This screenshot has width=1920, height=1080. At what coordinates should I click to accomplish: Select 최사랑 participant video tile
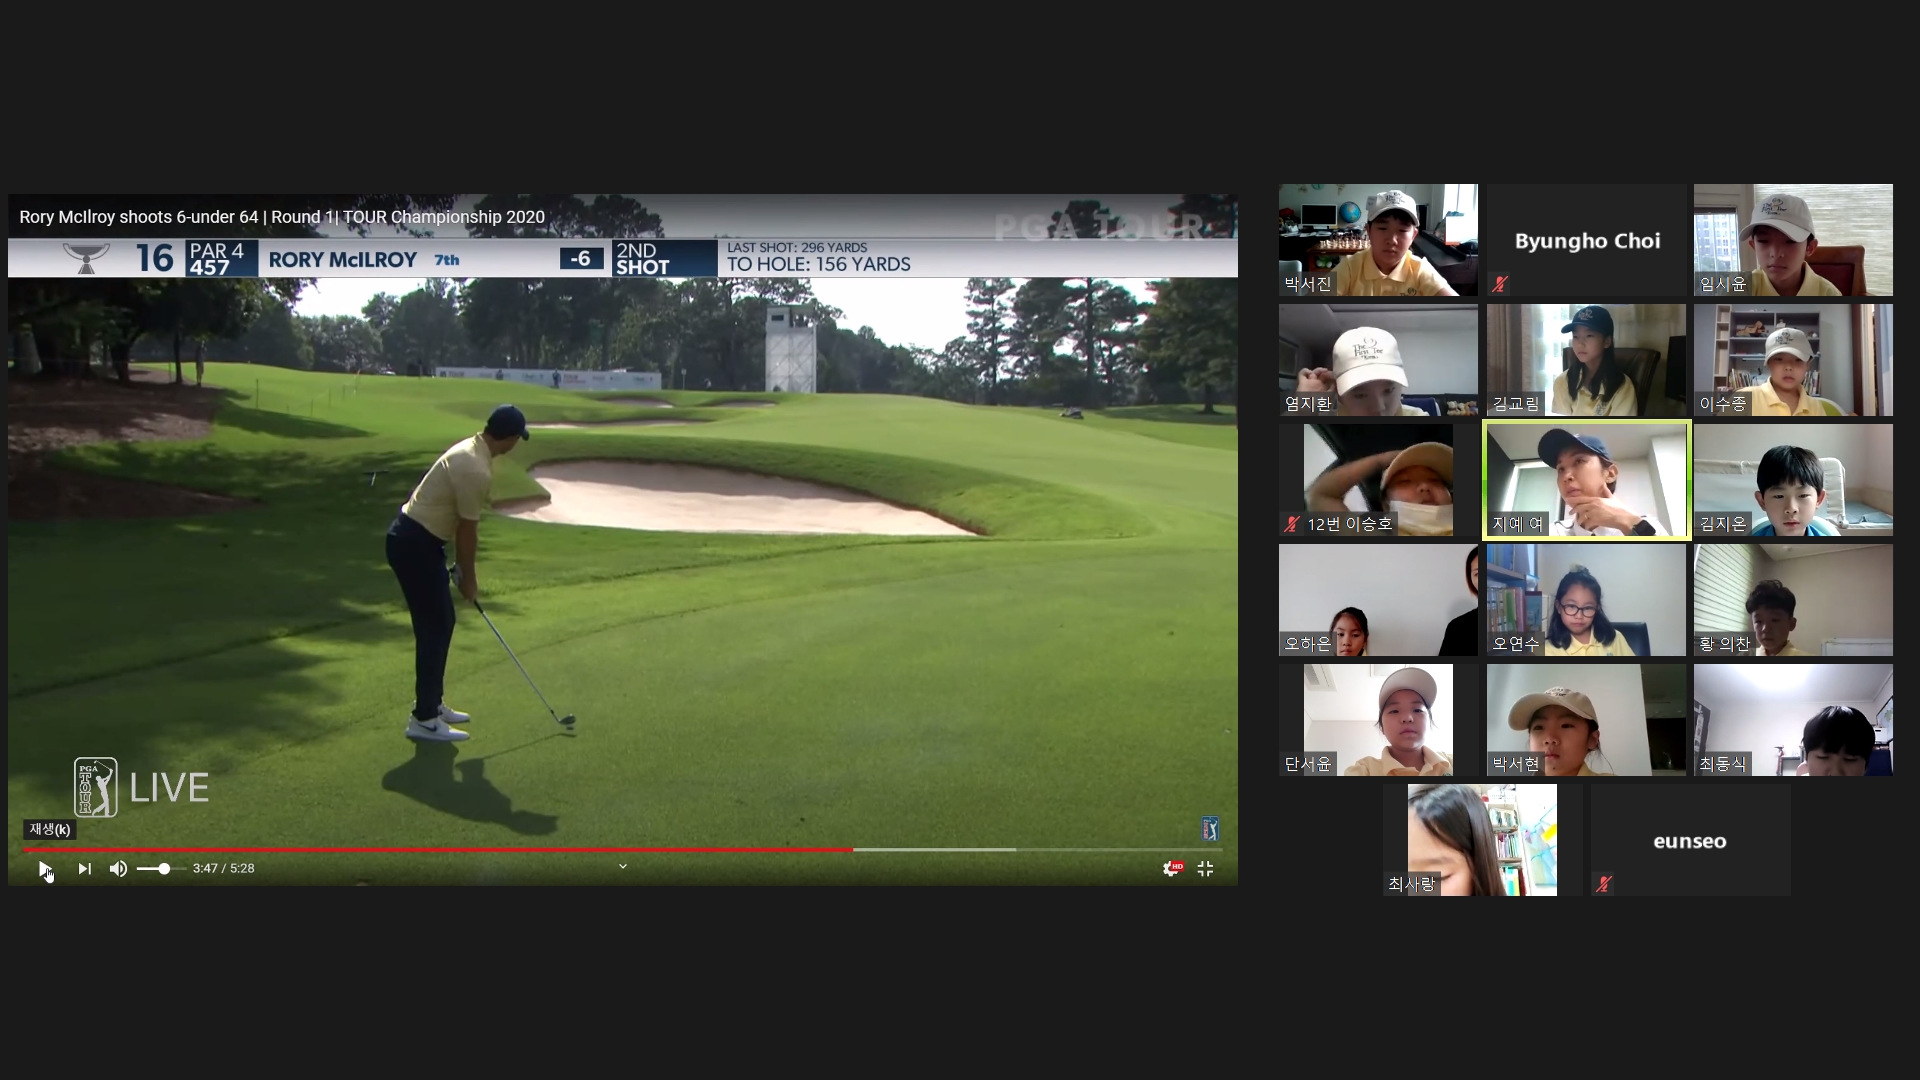tap(1470, 840)
